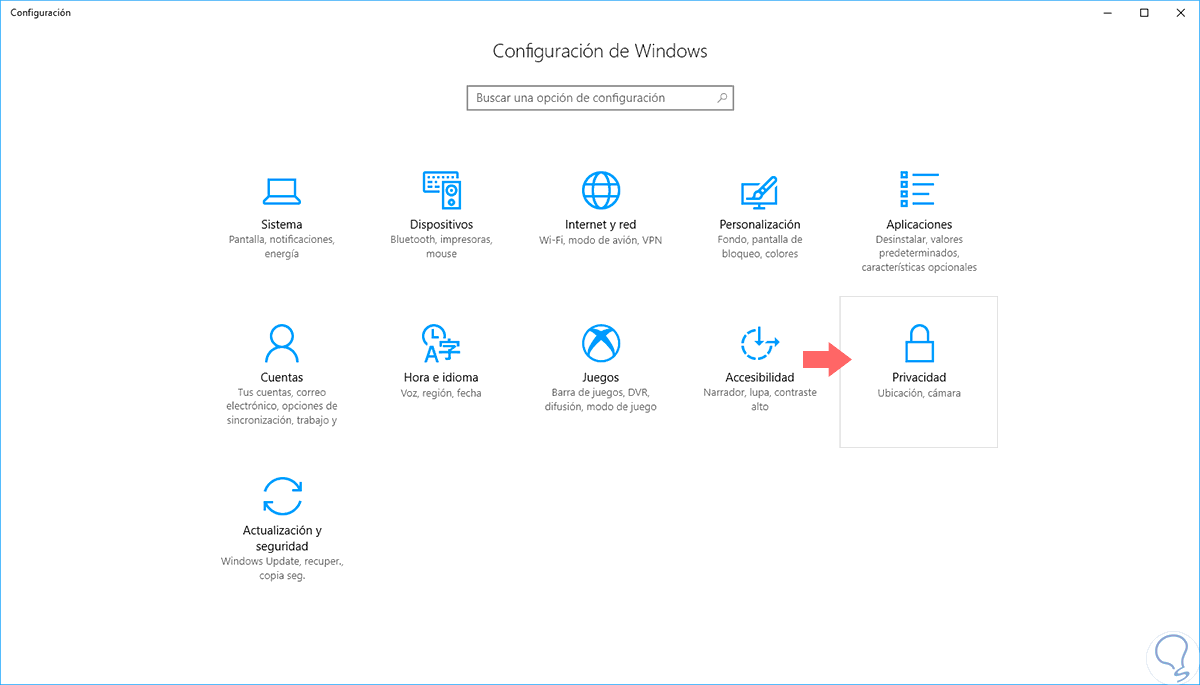Screen dimensions: 1200x685
Task: Select the Sistema label
Action: pyautogui.click(x=281, y=225)
